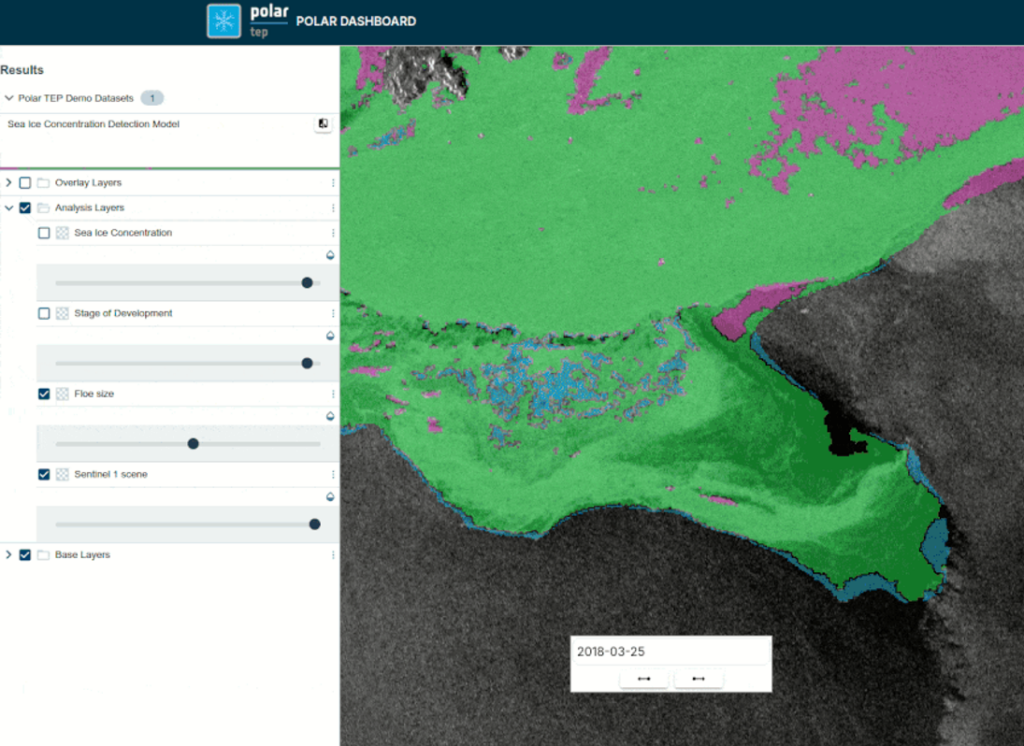
Task: Click the opacity droplet icon under Sentinel 1 scene
Action: tap(330, 497)
